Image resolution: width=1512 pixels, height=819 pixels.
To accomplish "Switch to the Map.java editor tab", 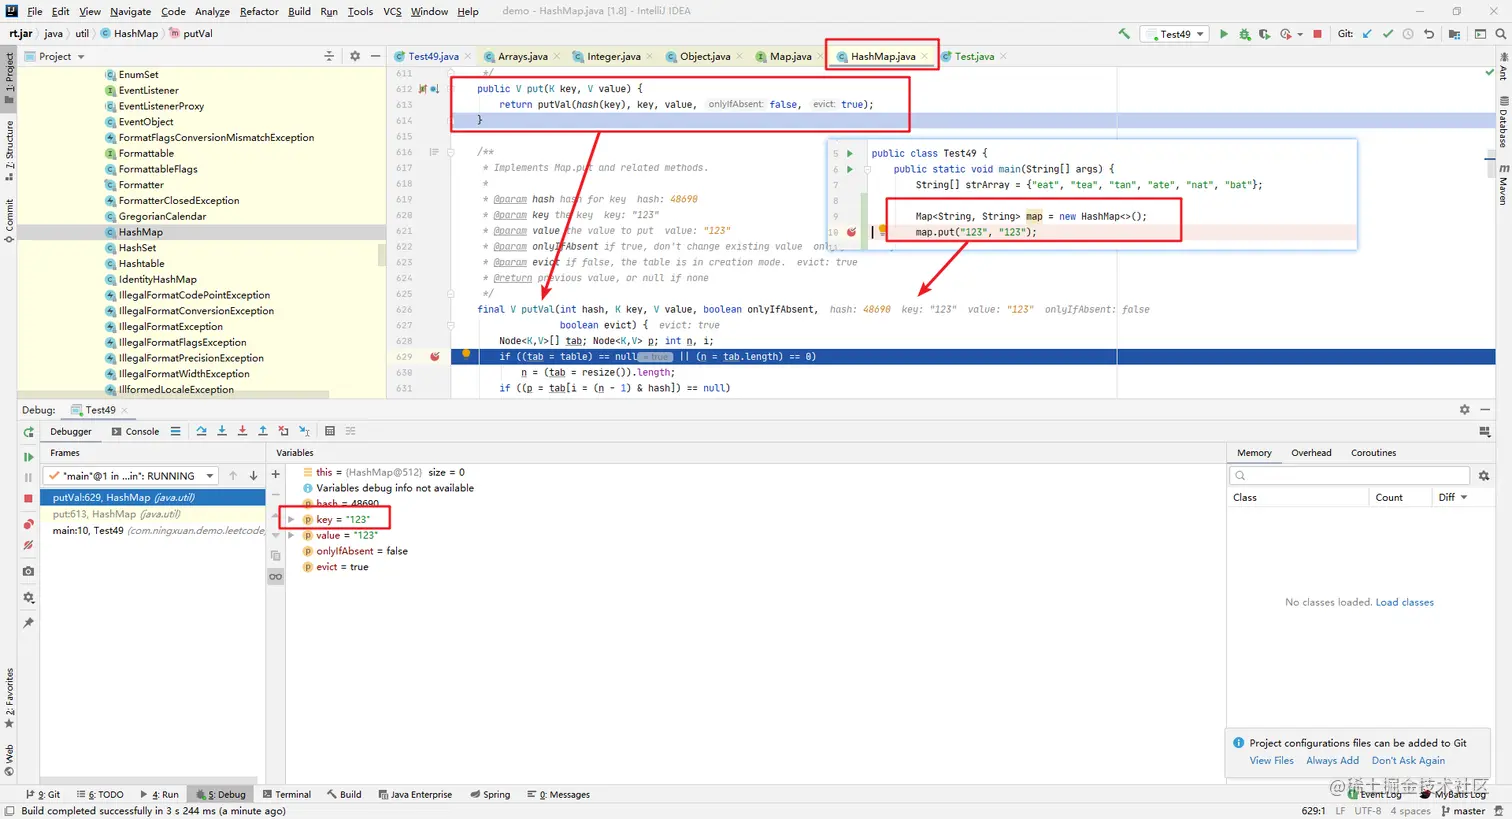I will tap(790, 56).
